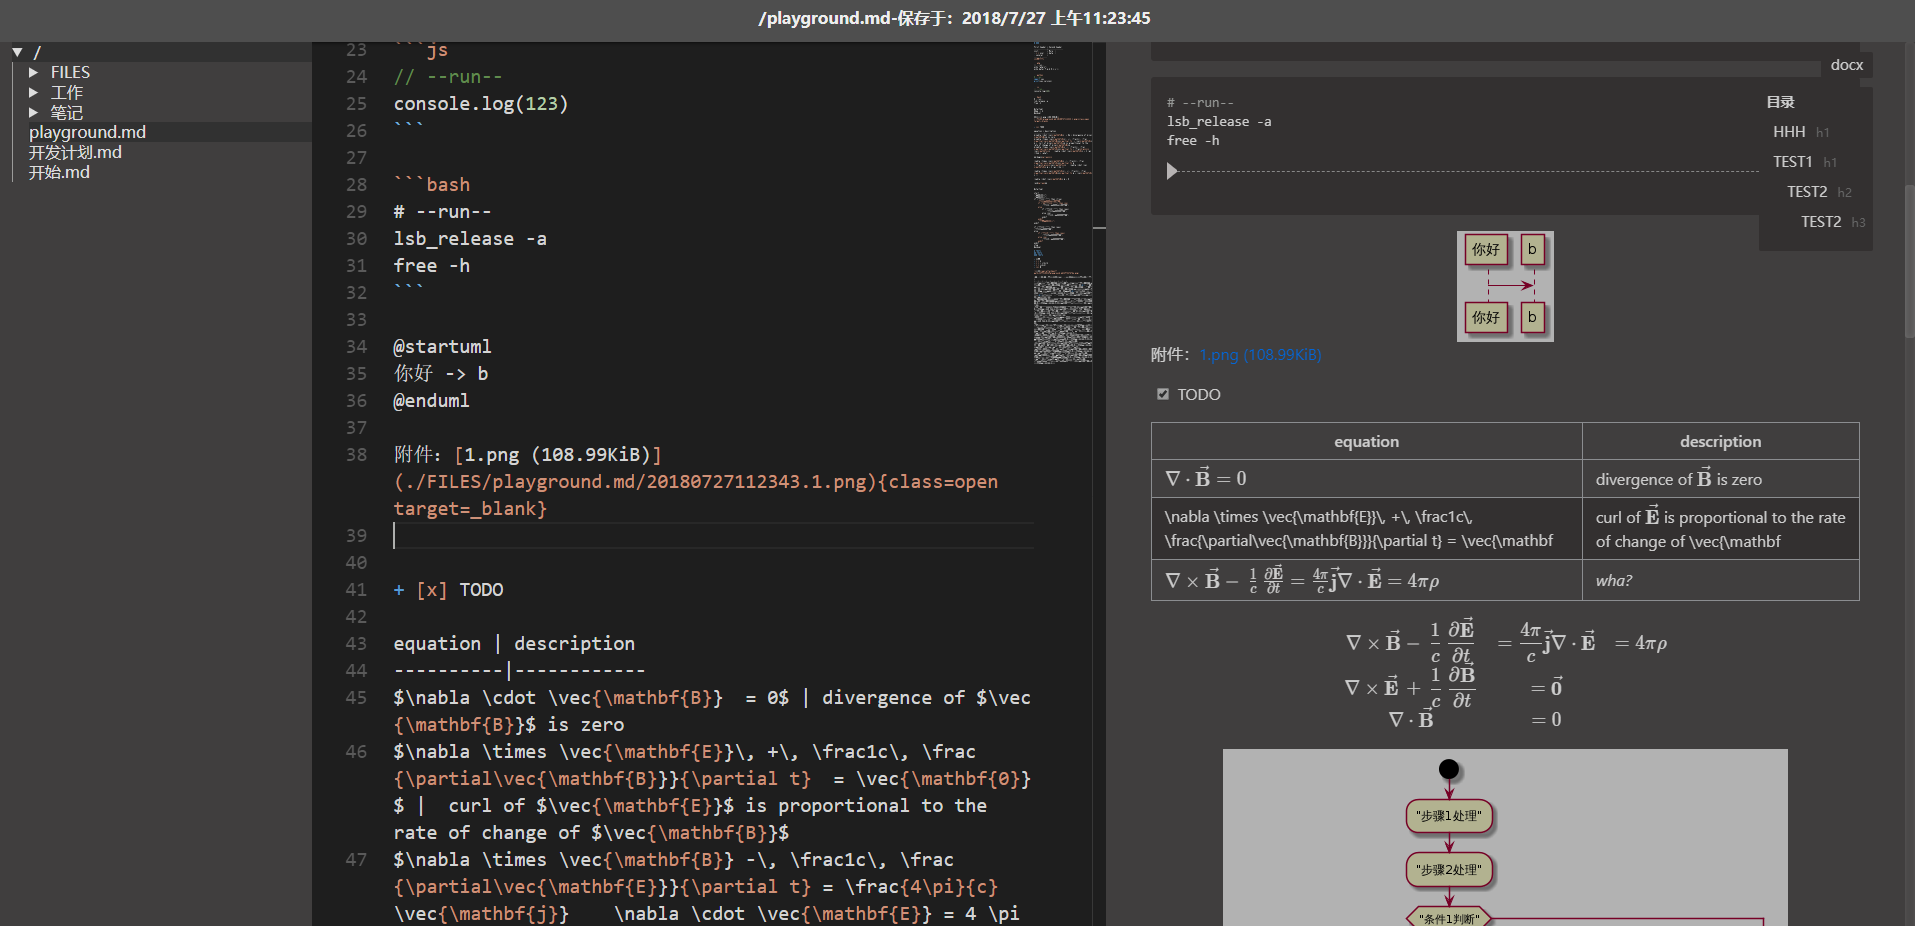Collapse the root folder triangle

pyautogui.click(x=17, y=52)
